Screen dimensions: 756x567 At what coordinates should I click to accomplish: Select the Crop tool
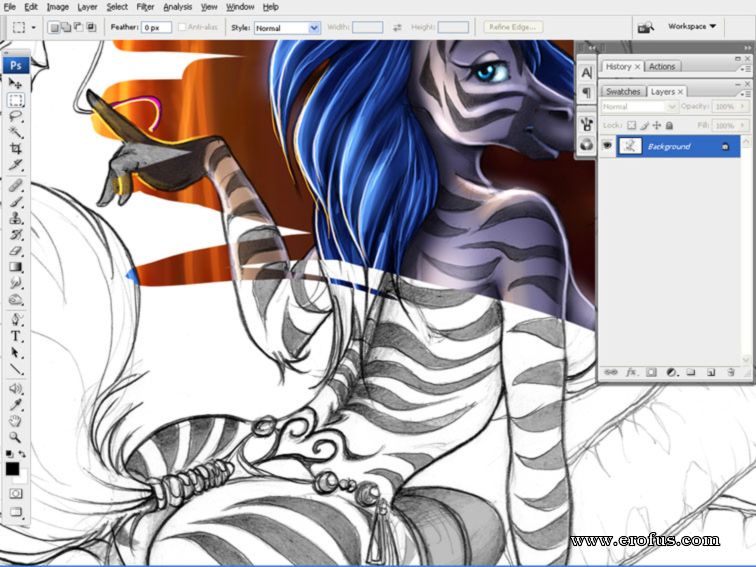[x=15, y=148]
